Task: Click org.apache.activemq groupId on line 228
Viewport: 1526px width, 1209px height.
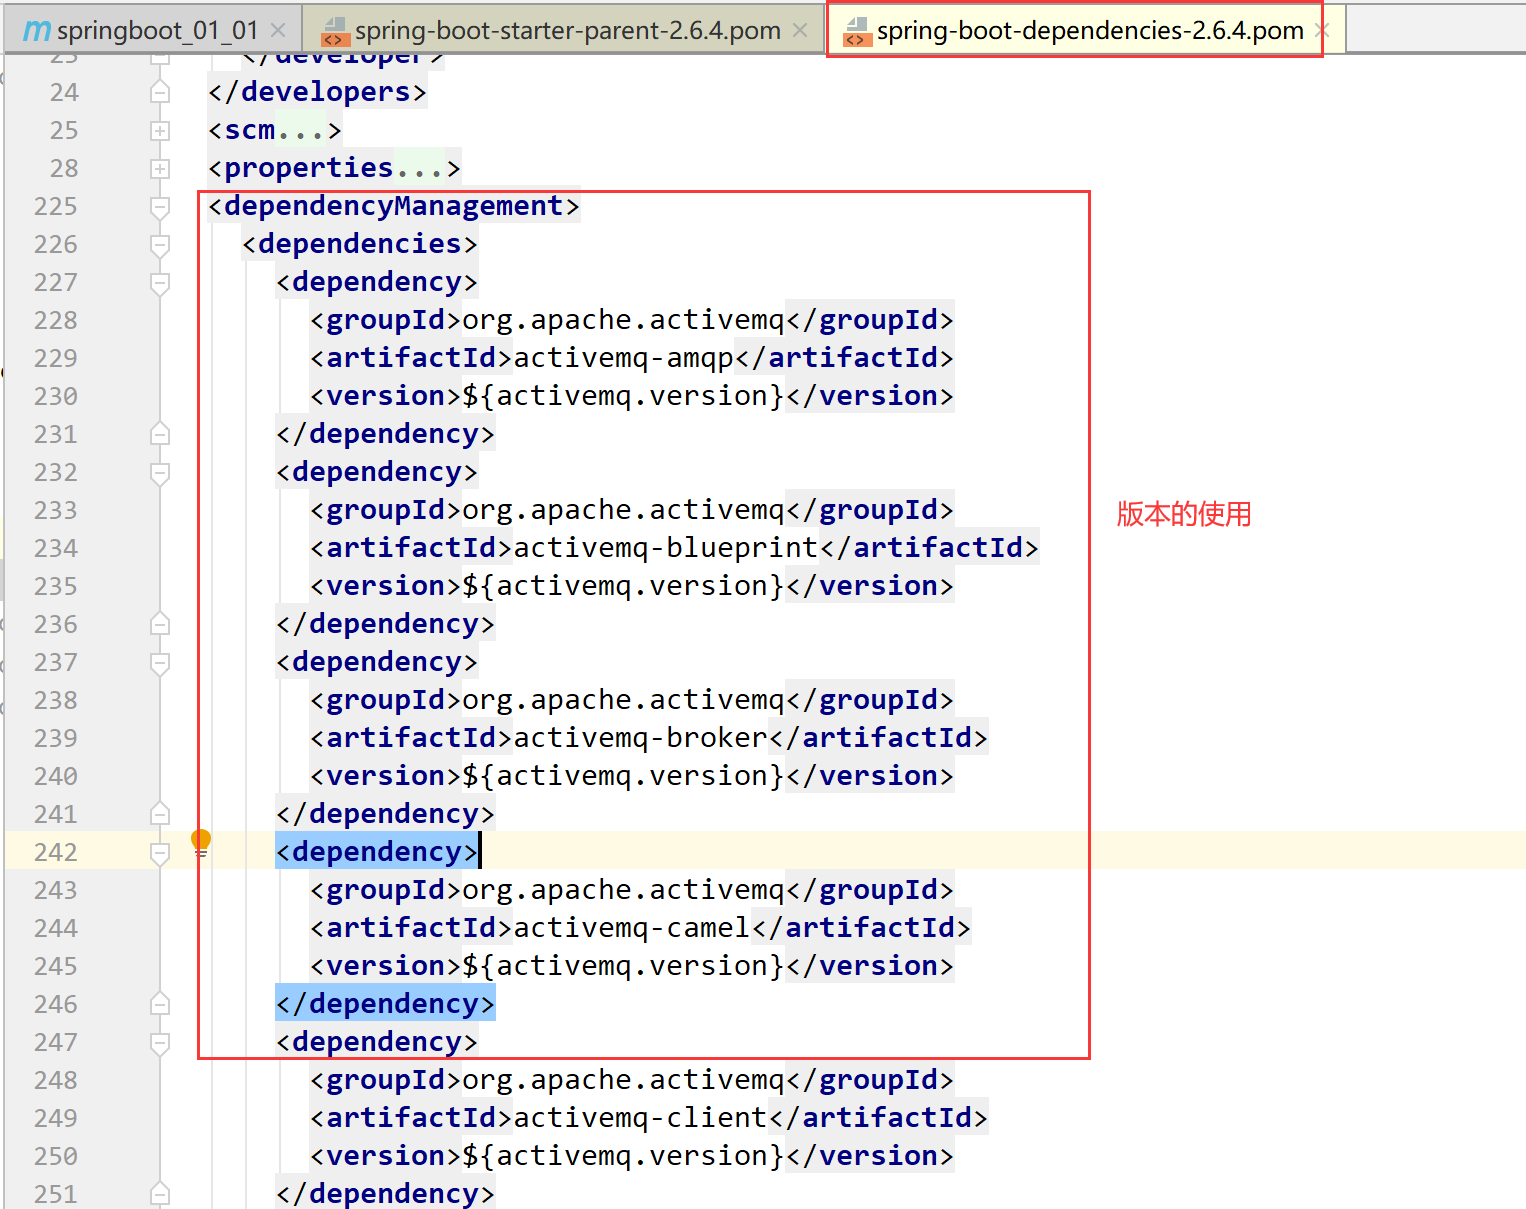Action: [623, 320]
